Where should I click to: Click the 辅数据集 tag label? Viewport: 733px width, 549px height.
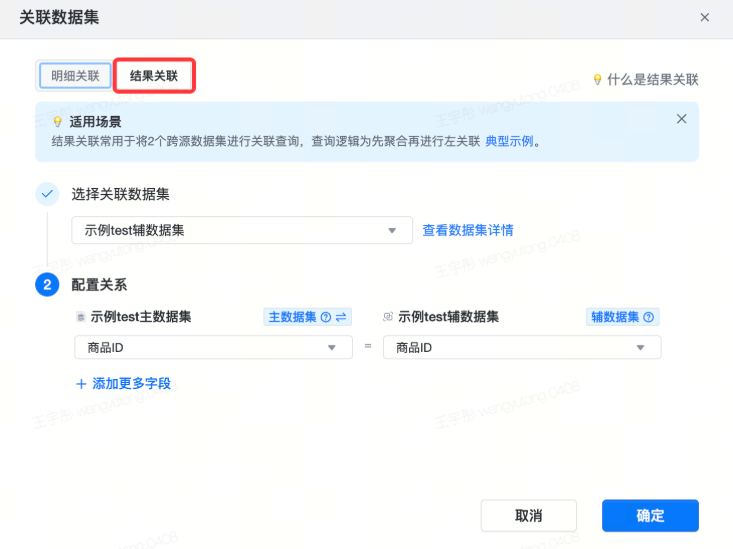tap(615, 317)
